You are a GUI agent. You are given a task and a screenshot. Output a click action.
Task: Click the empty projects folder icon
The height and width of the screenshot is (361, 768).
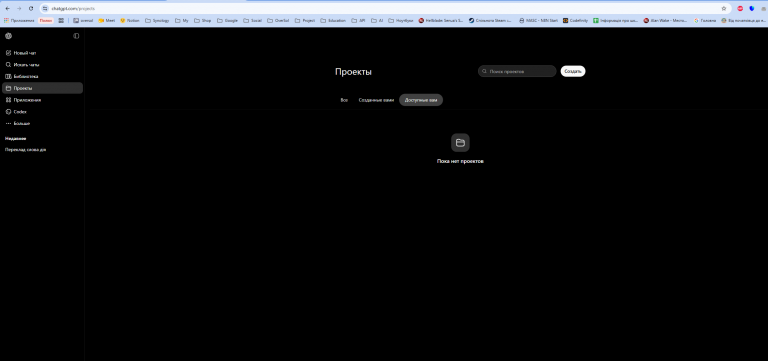460,143
